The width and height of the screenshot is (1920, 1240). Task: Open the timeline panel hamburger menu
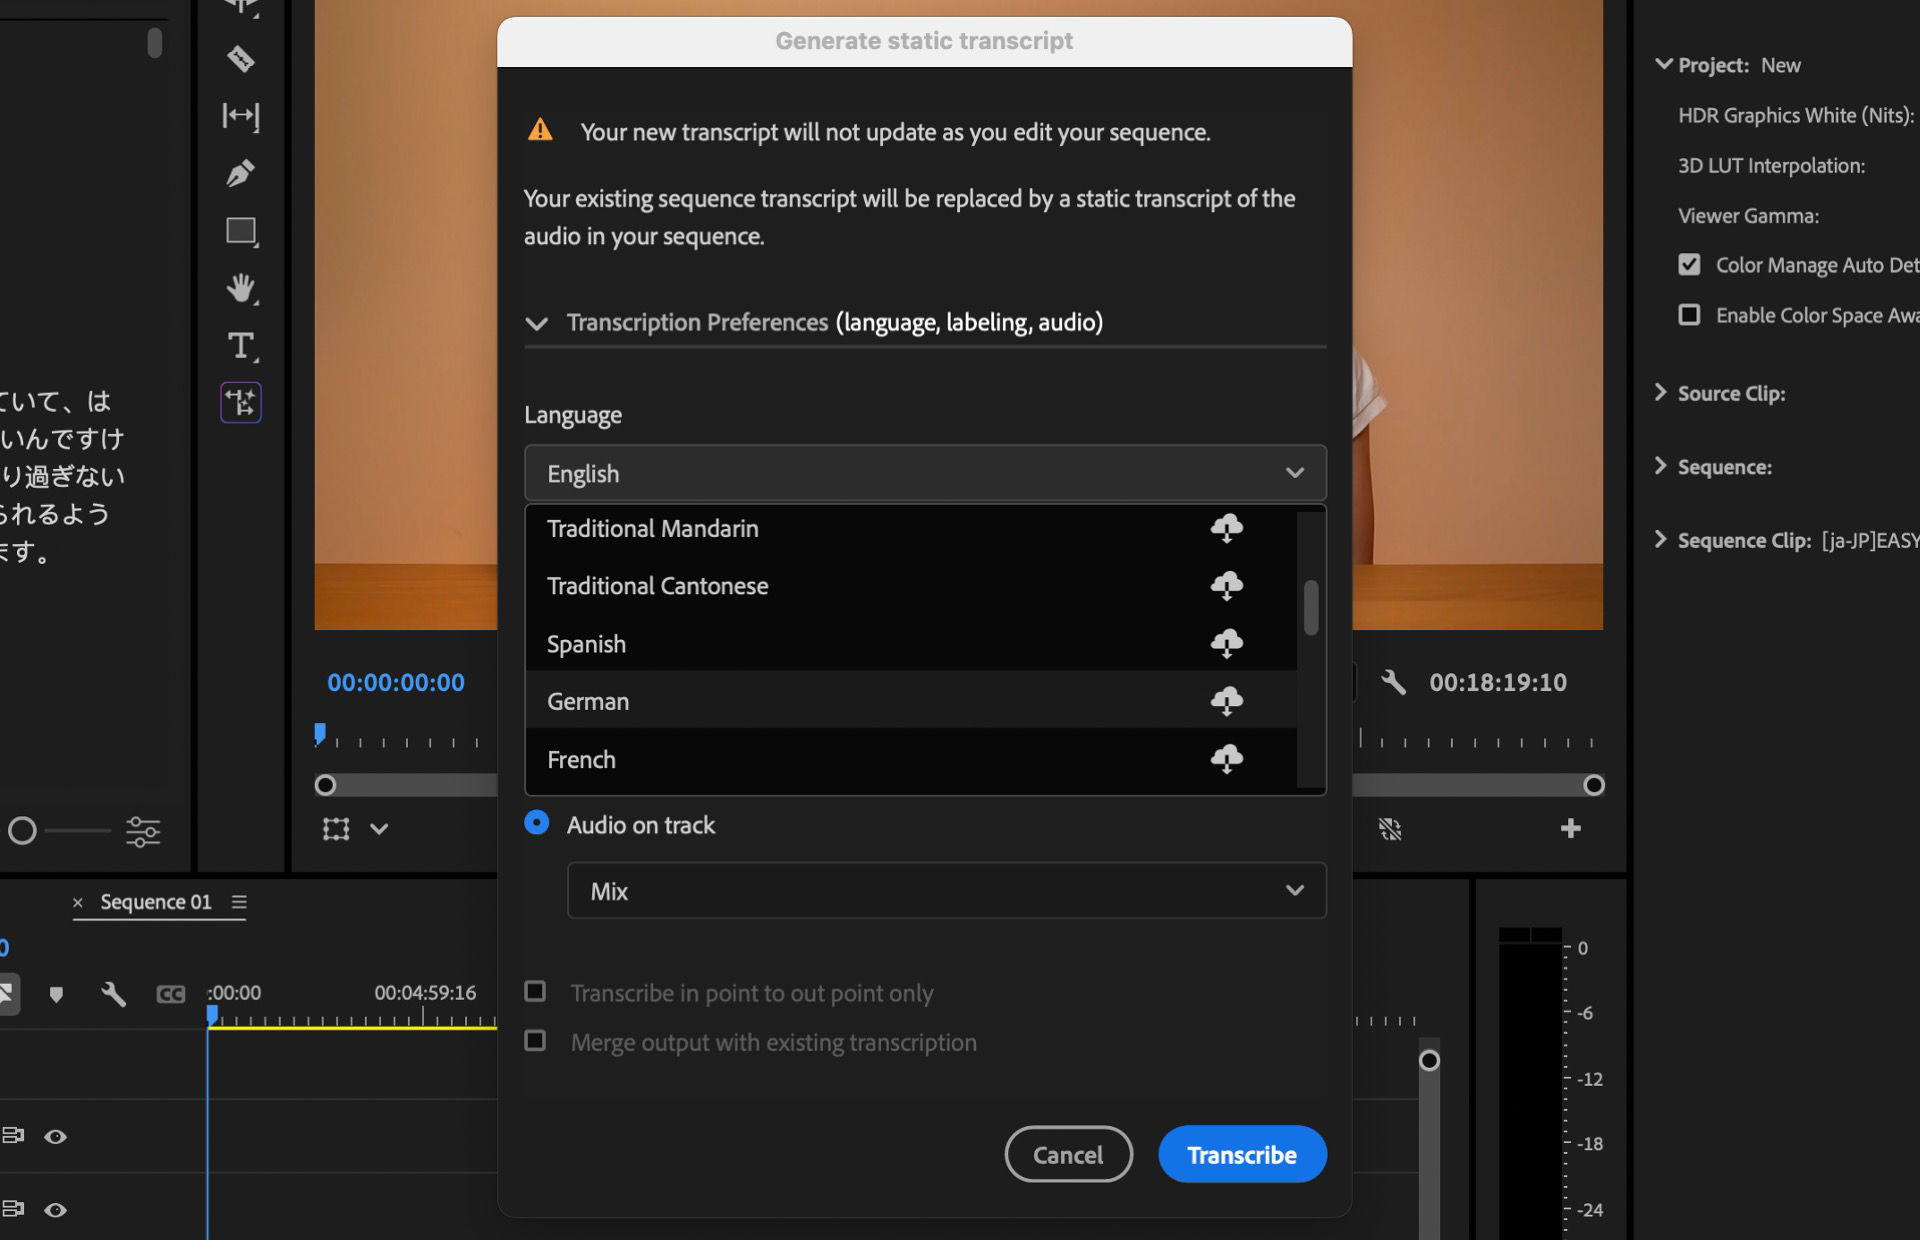tap(239, 901)
